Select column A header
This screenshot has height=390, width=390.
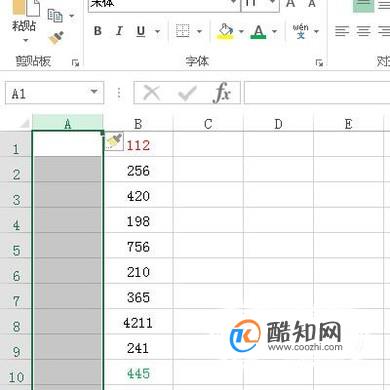[68, 123]
